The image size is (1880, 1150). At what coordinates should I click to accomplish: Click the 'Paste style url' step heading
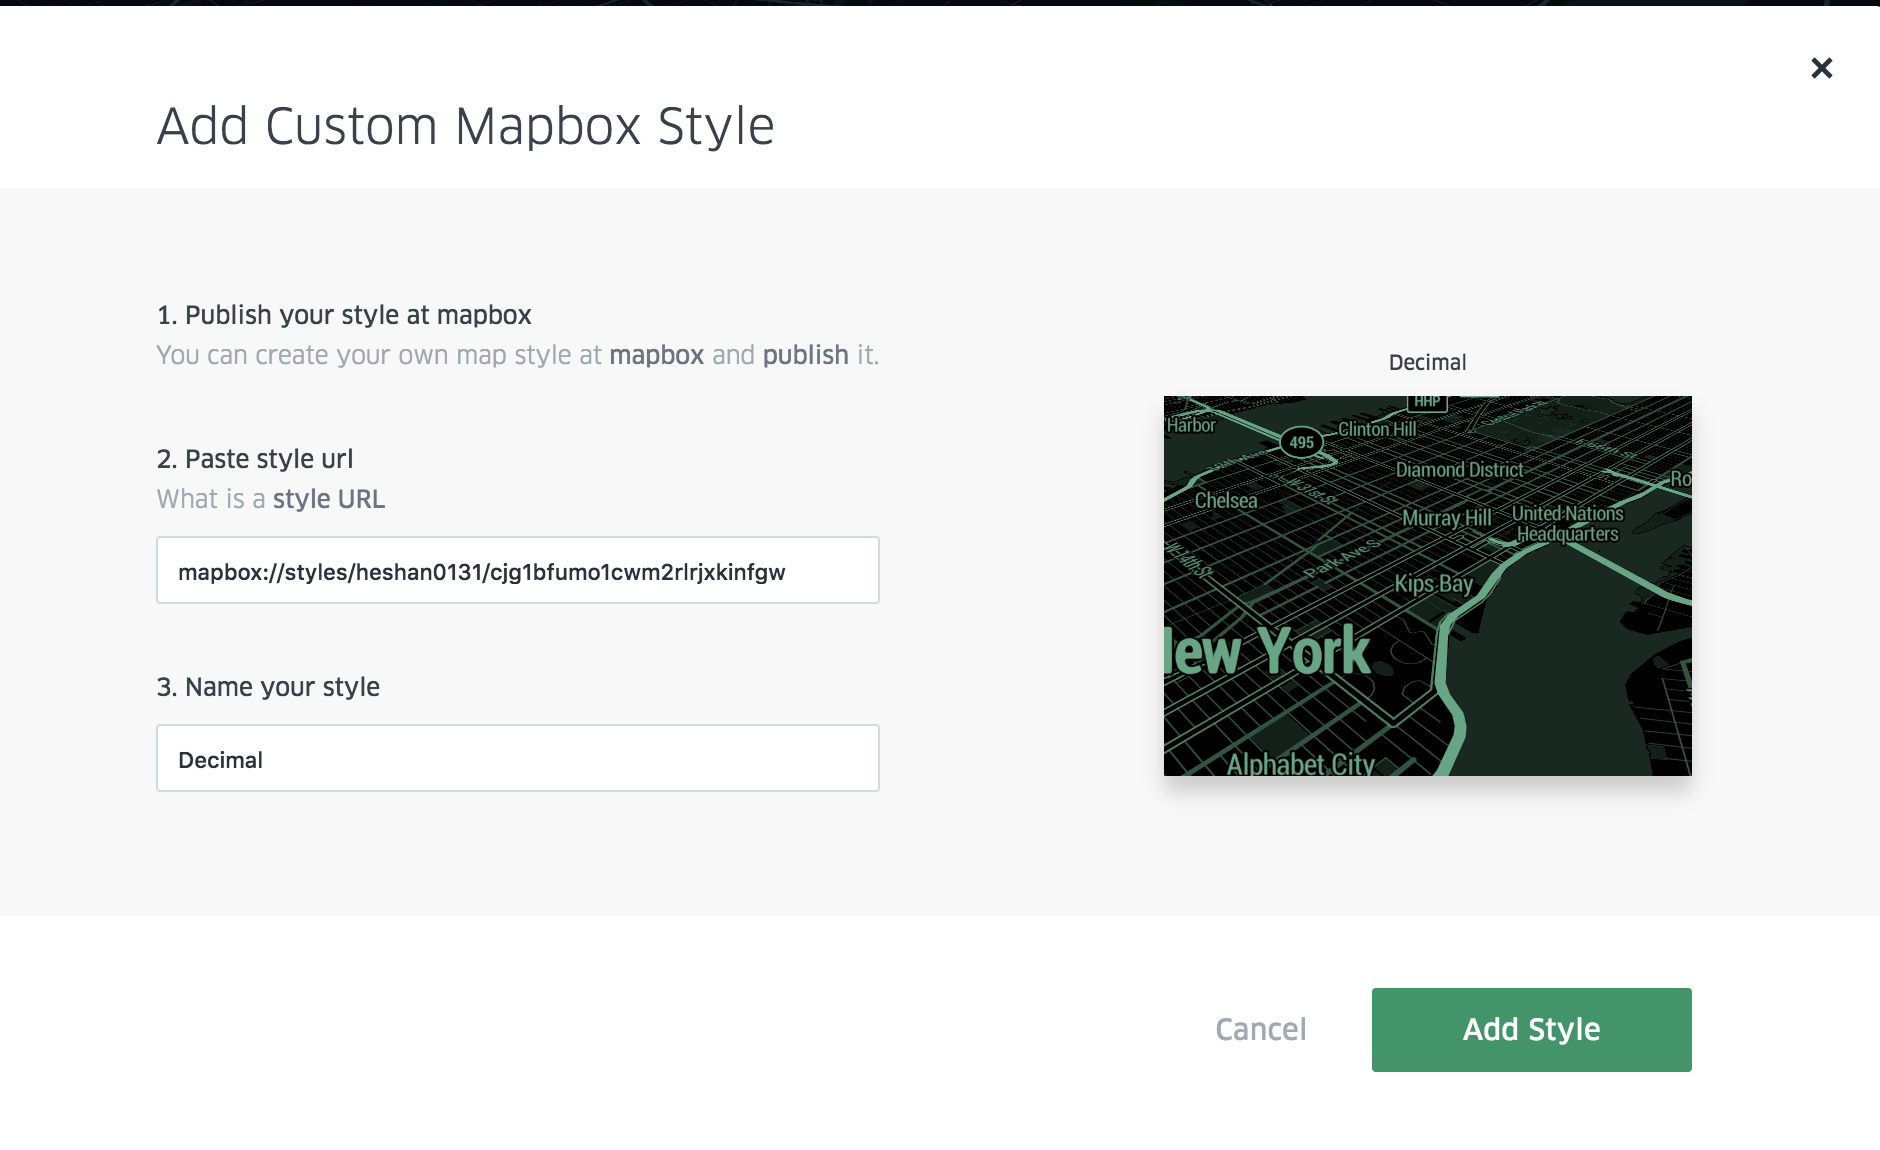(x=255, y=459)
